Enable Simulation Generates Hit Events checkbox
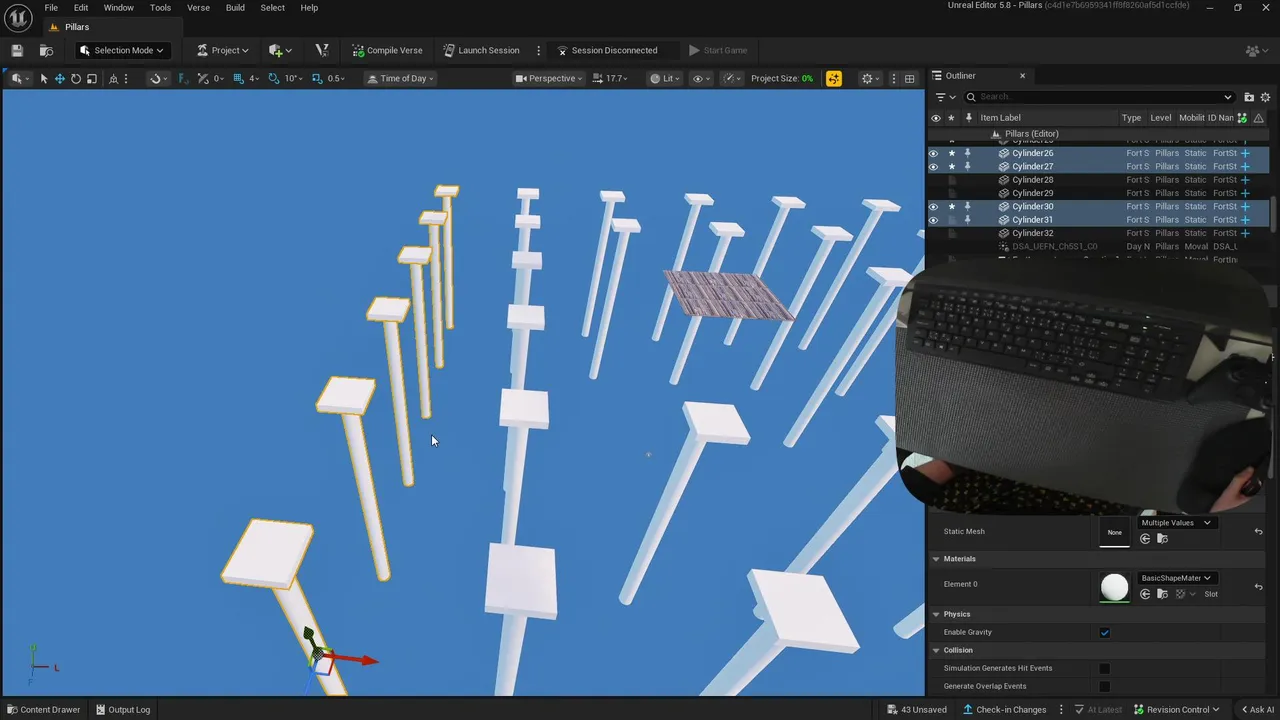The width and height of the screenshot is (1280, 720). pyautogui.click(x=1104, y=668)
